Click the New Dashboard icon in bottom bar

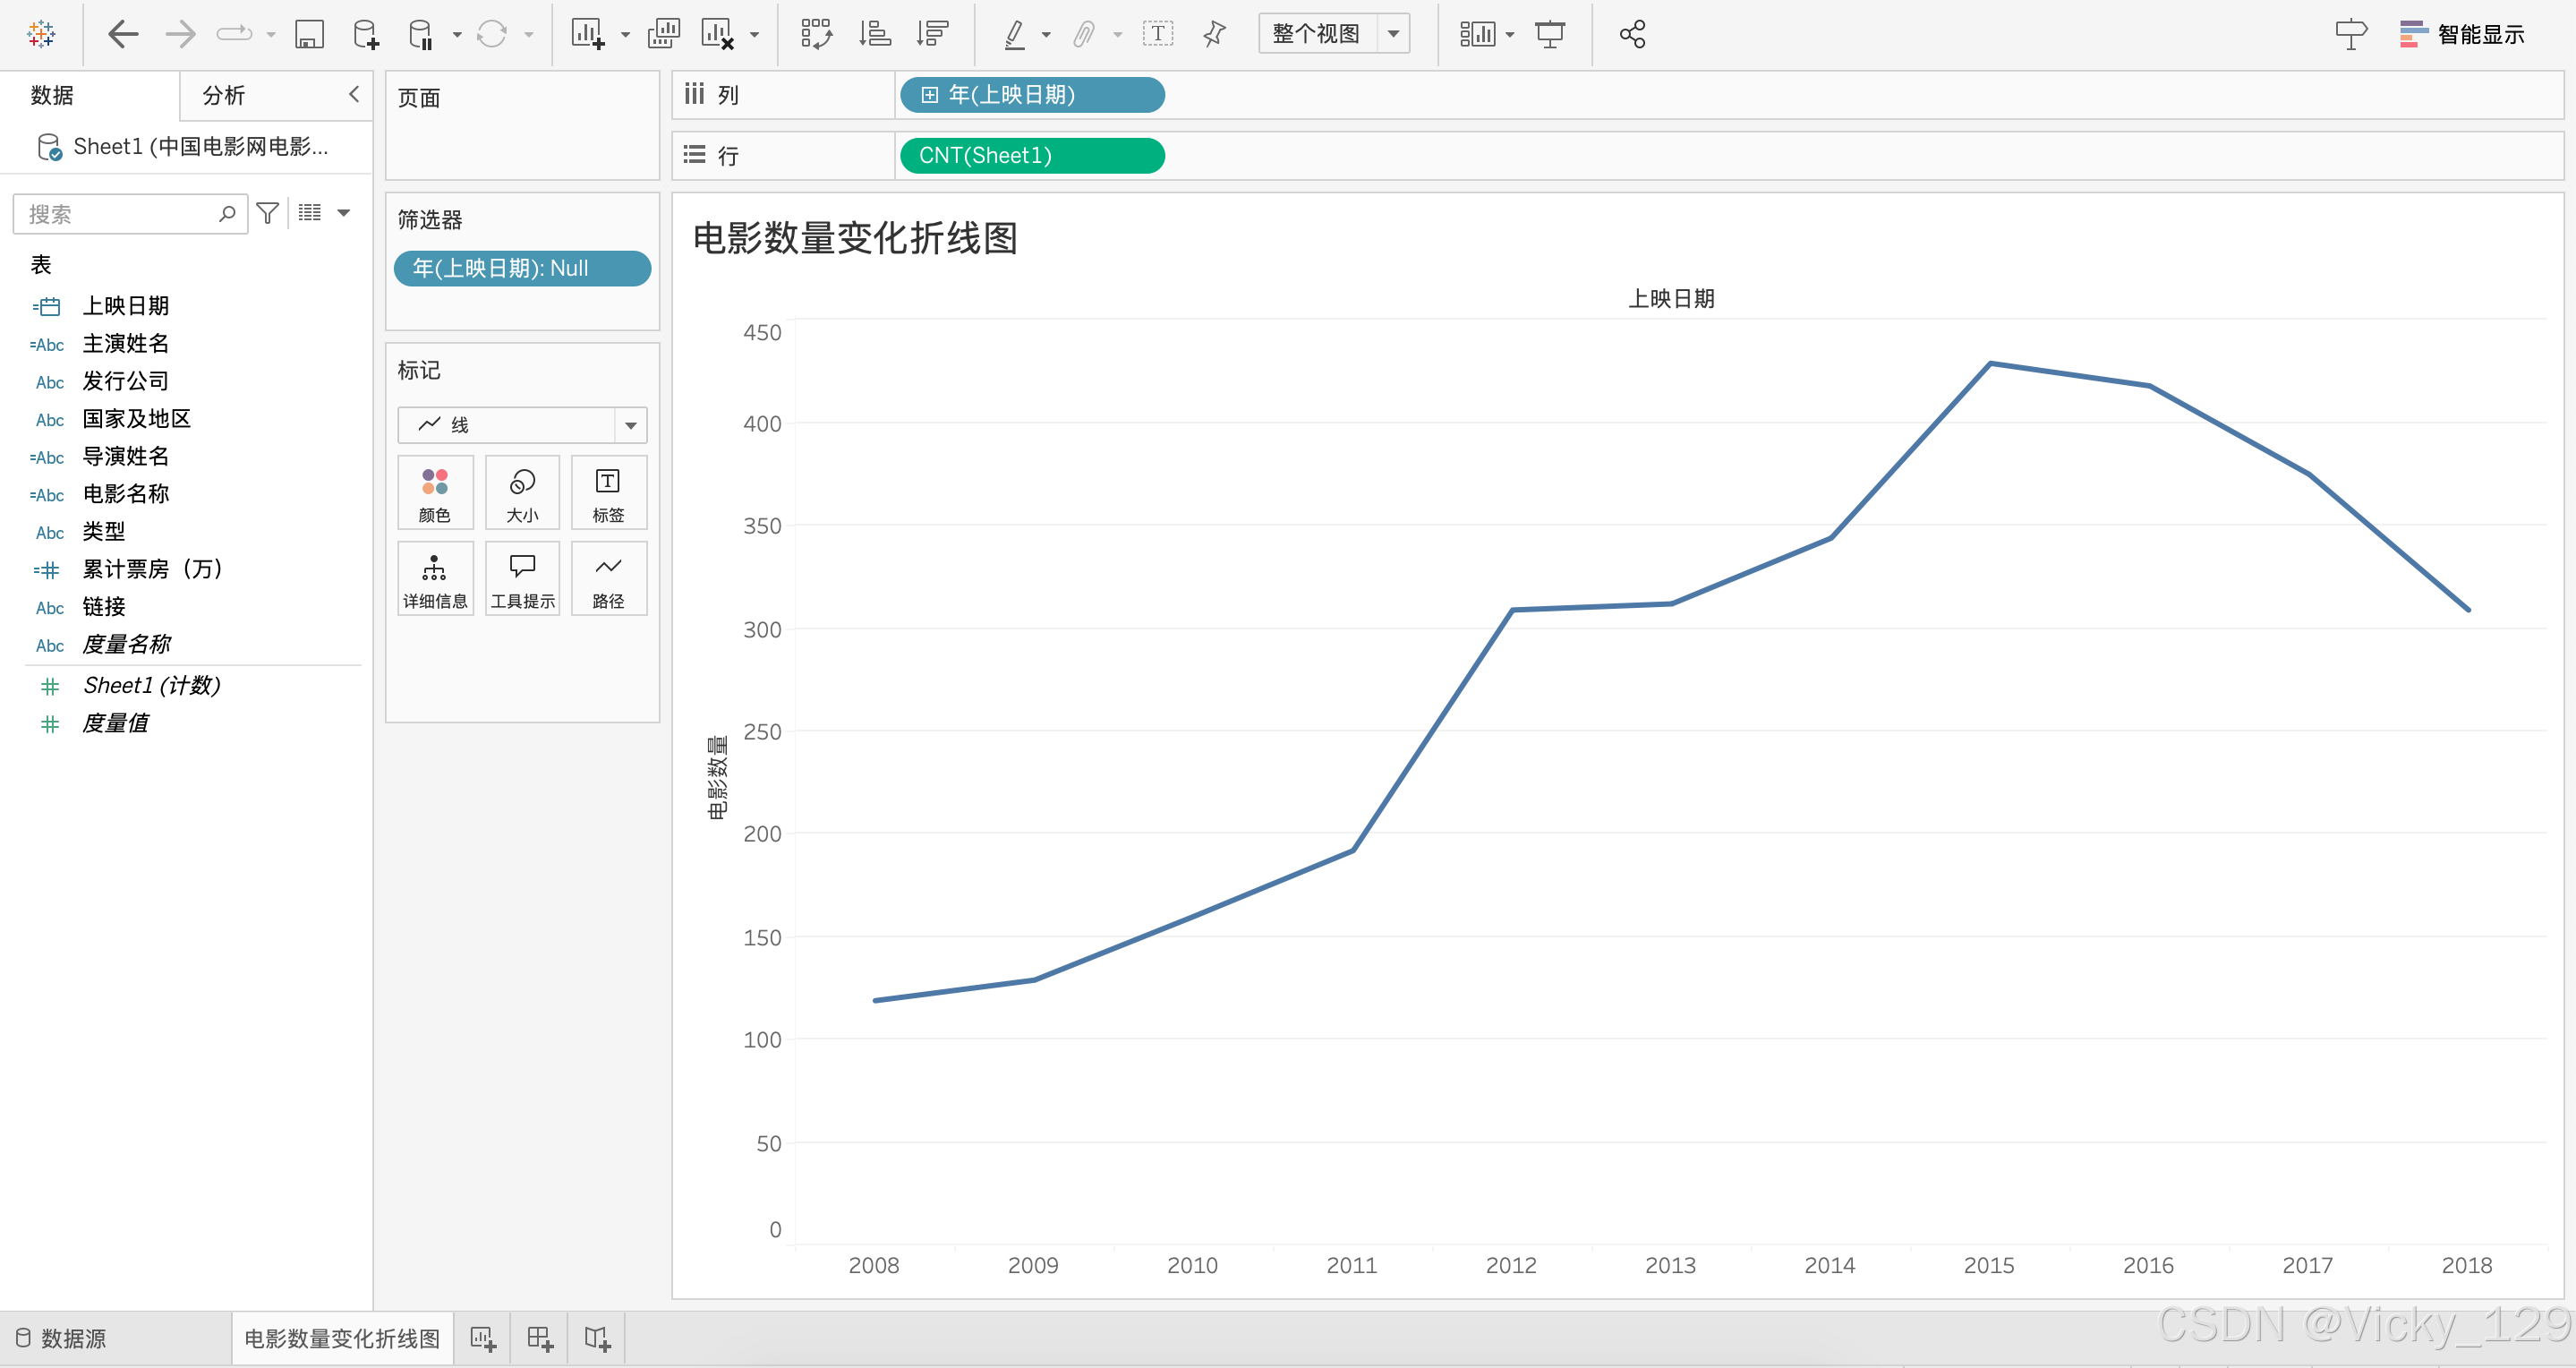(x=540, y=1339)
